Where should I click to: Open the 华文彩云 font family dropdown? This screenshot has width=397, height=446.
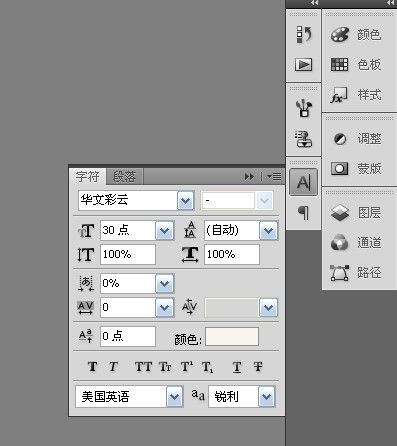click(x=185, y=201)
